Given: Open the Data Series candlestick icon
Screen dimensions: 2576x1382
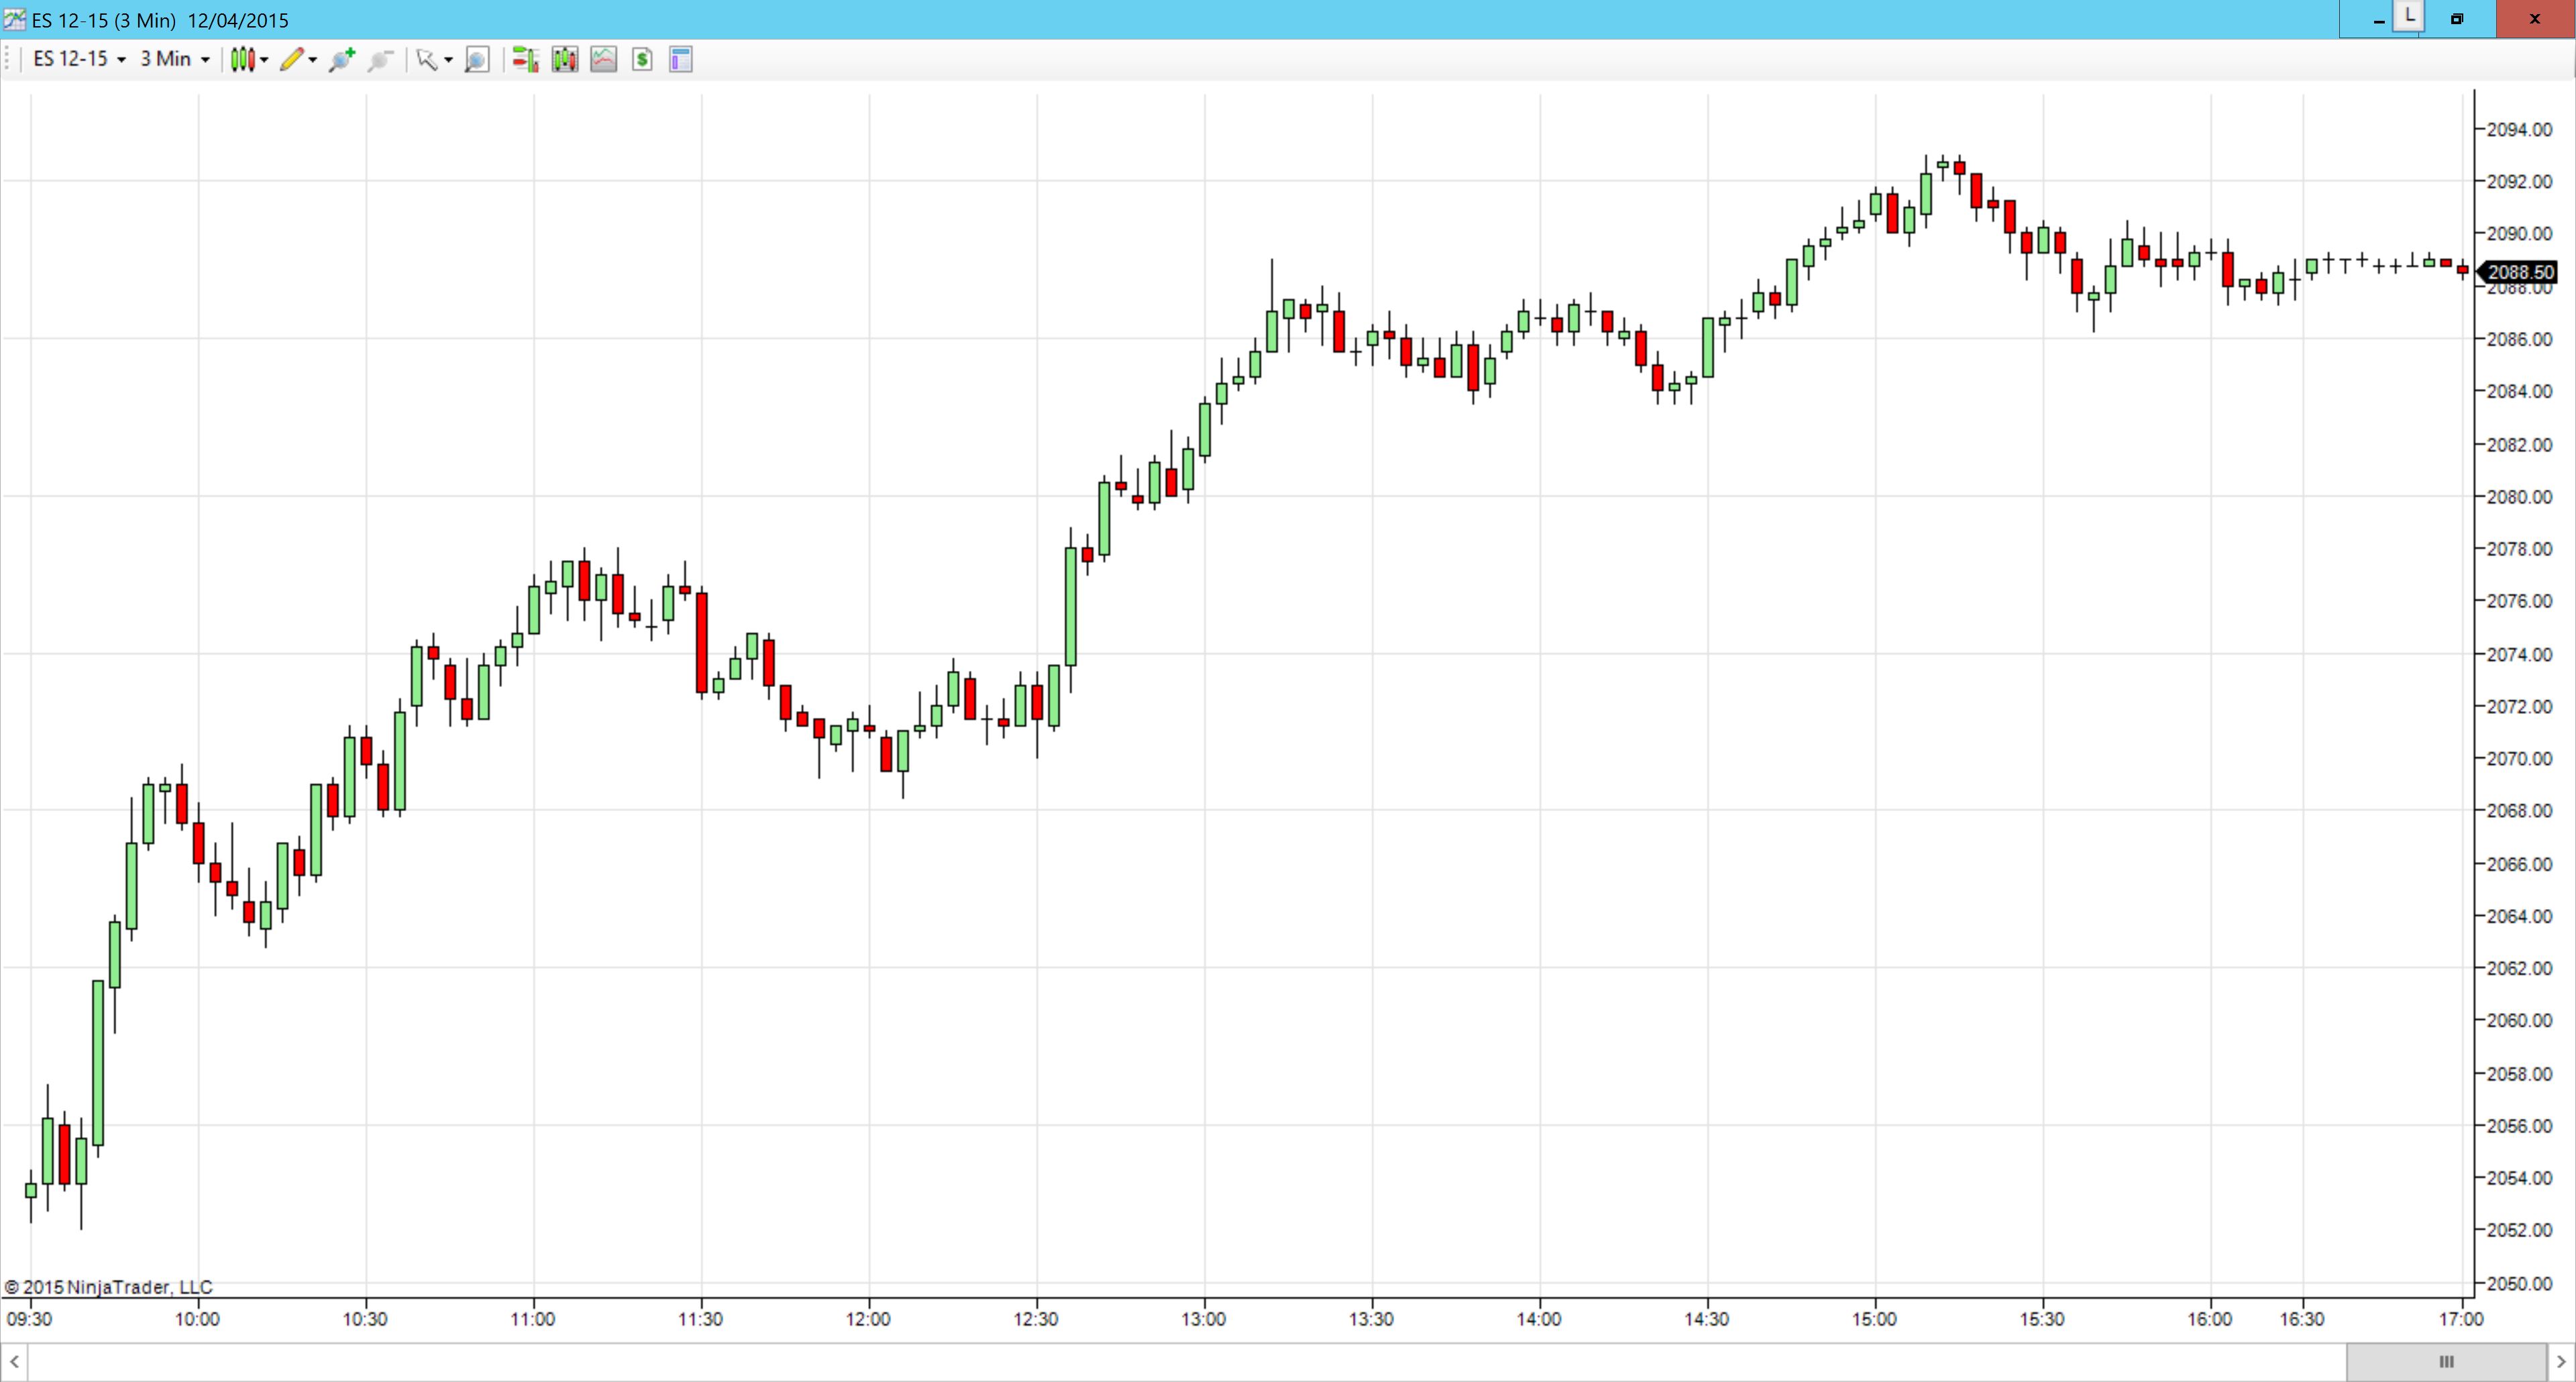Looking at the screenshot, I should [x=564, y=60].
